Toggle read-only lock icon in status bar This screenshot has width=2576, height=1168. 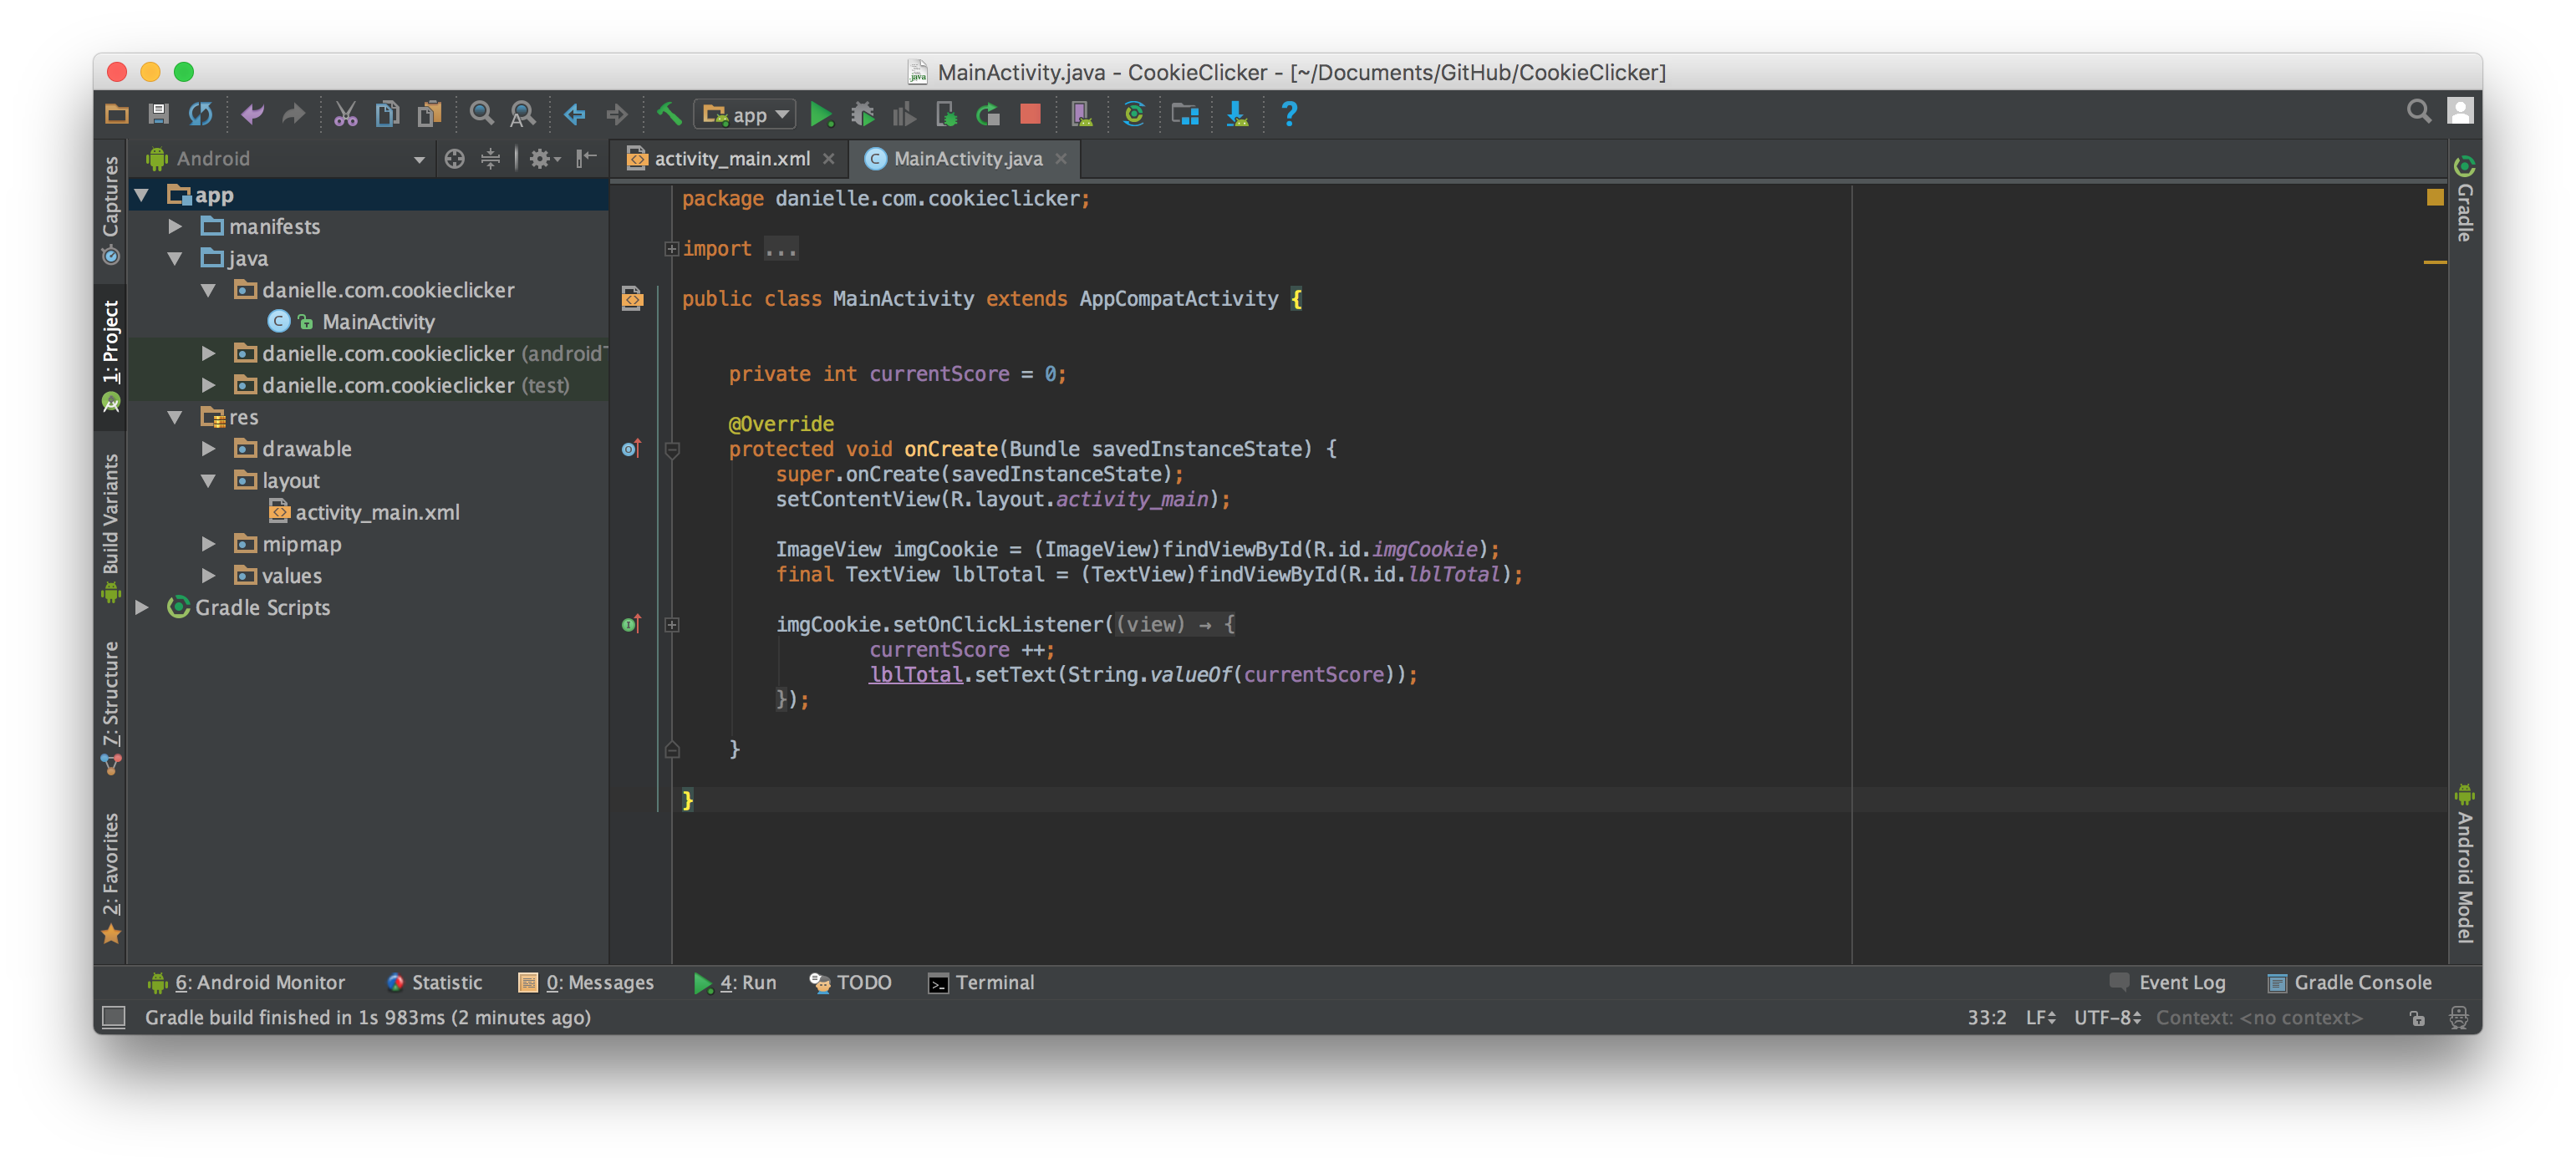pyautogui.click(x=2416, y=1018)
